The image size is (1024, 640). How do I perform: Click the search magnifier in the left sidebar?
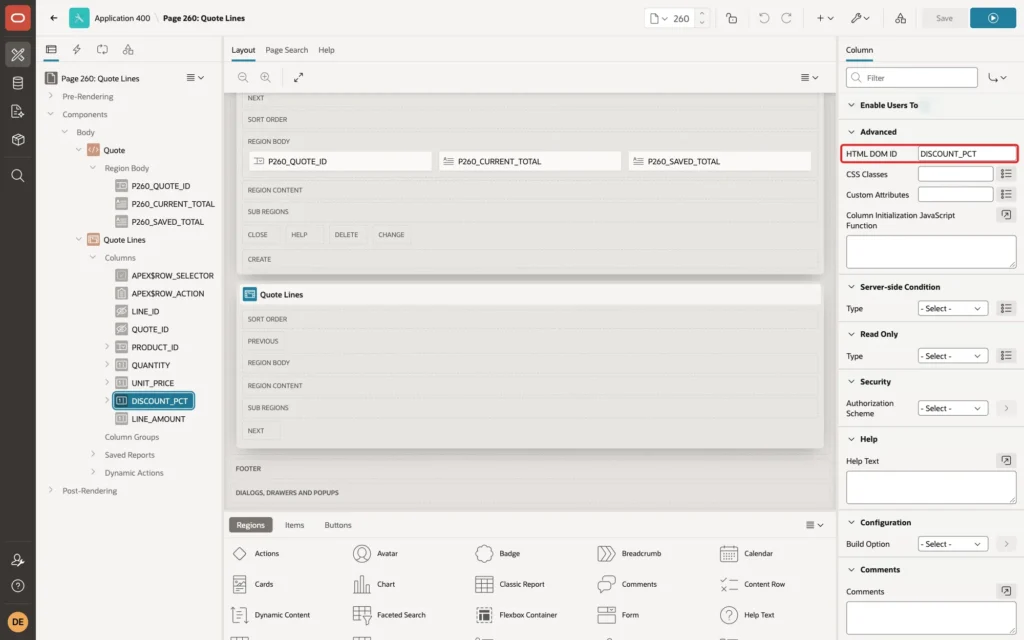[x=18, y=176]
